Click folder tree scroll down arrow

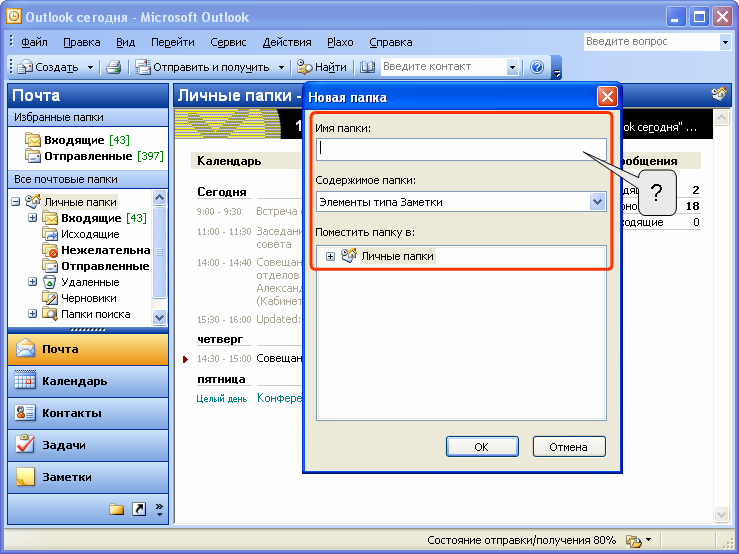tap(159, 318)
